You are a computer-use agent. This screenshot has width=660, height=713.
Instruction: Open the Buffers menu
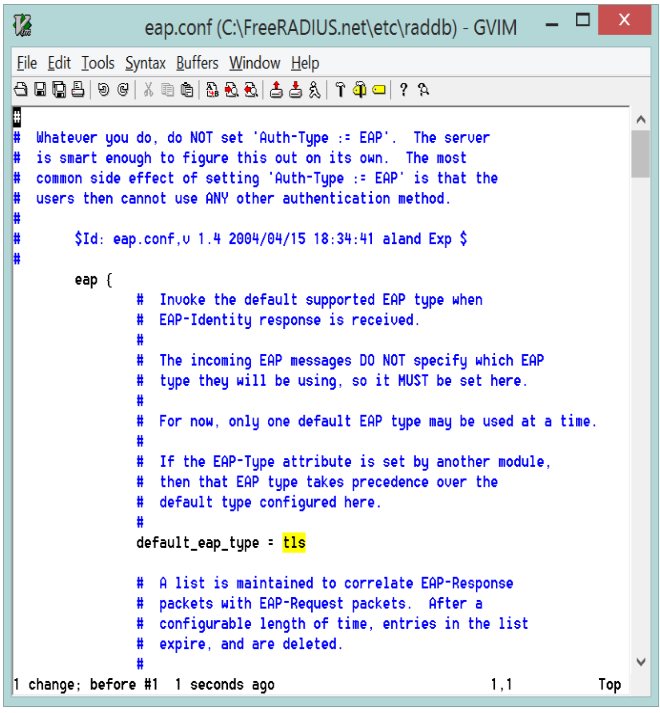[x=197, y=63]
